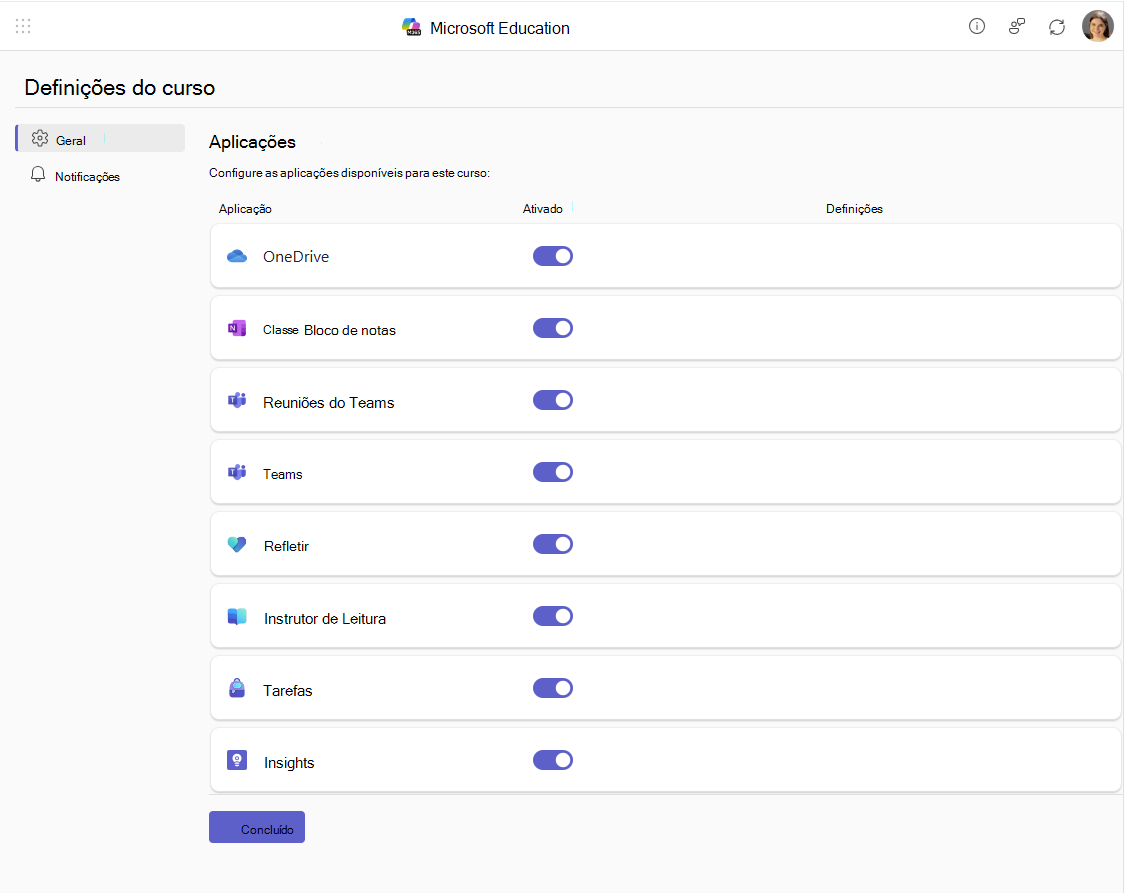
Task: Click the Tarefas app label
Action: (x=288, y=691)
